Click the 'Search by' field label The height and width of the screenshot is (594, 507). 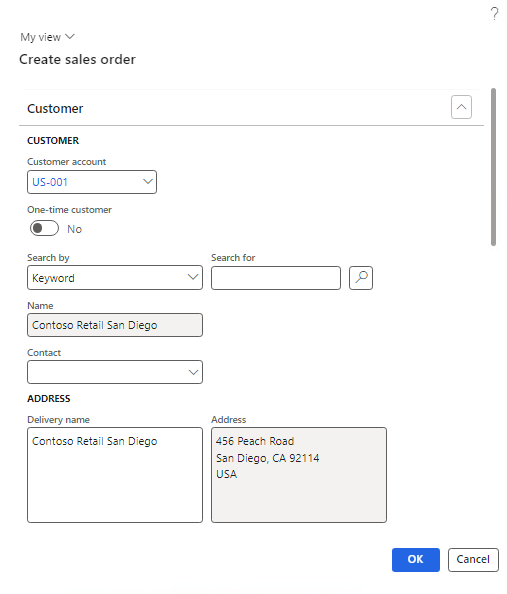point(48,258)
